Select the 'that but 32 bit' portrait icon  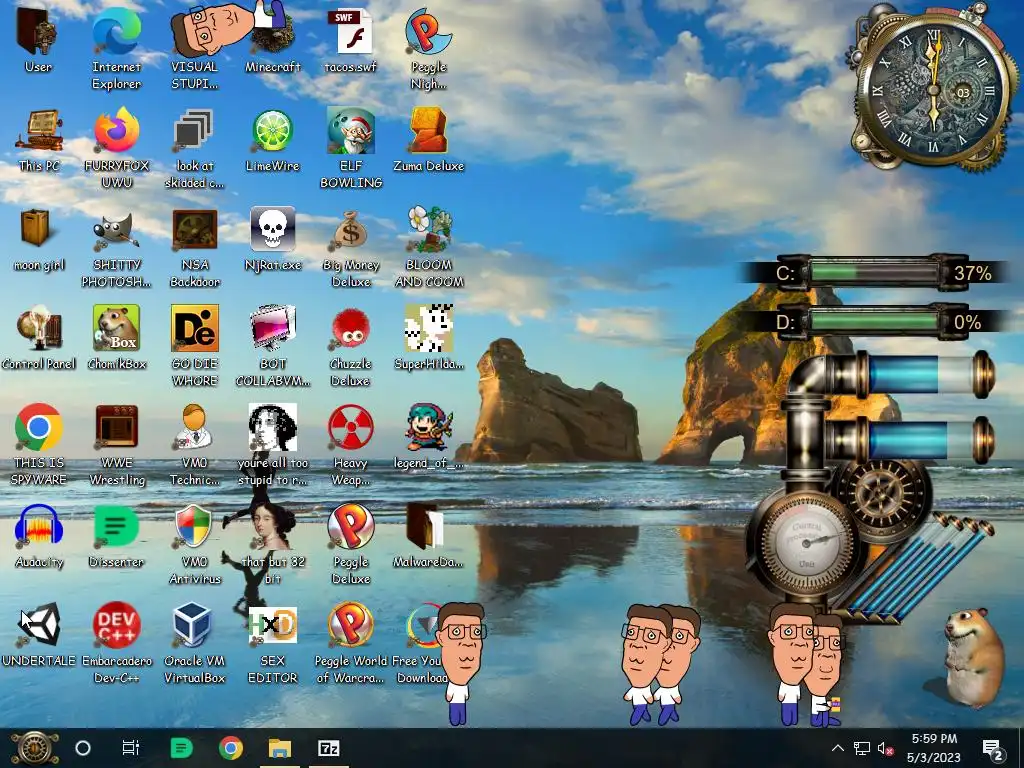[272, 543]
